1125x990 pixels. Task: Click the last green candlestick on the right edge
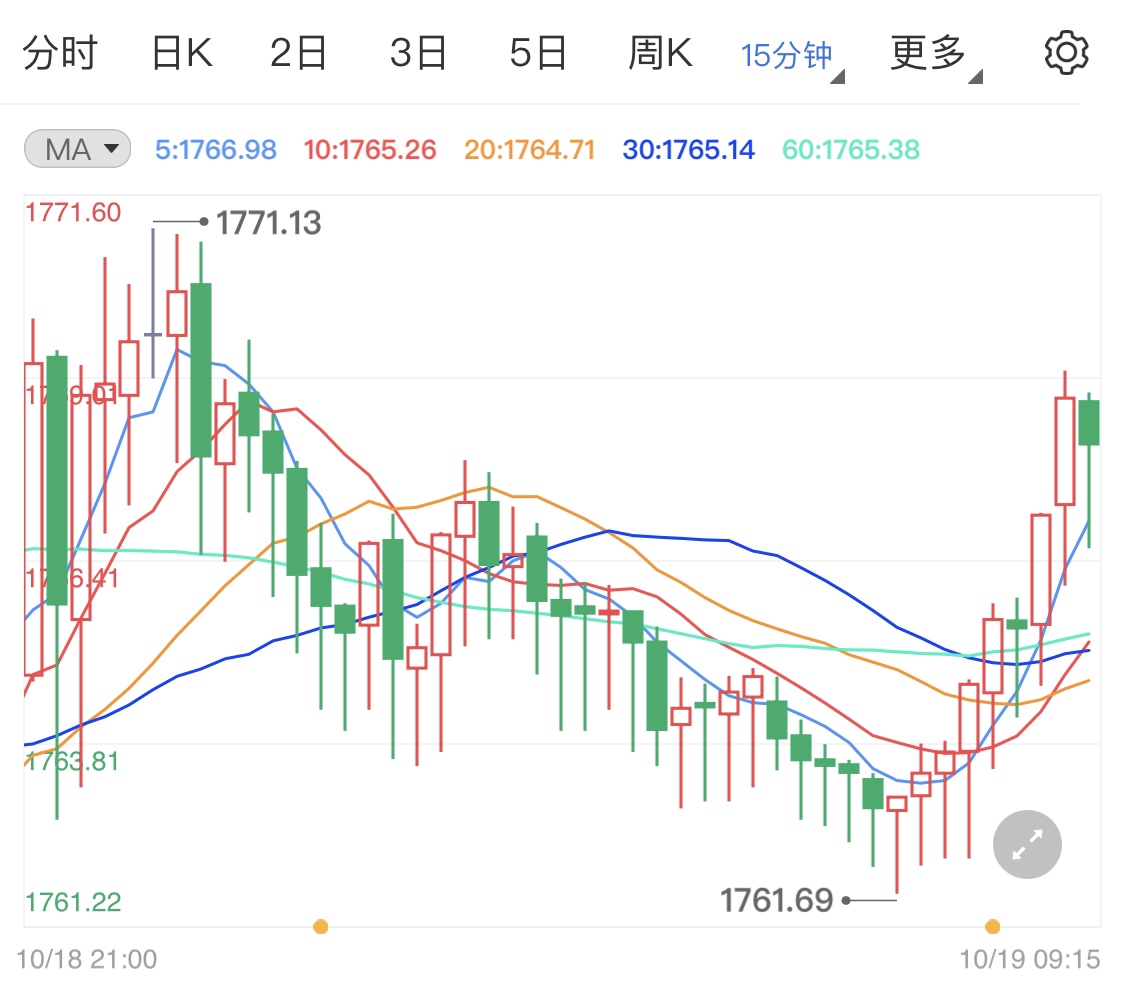1089,423
